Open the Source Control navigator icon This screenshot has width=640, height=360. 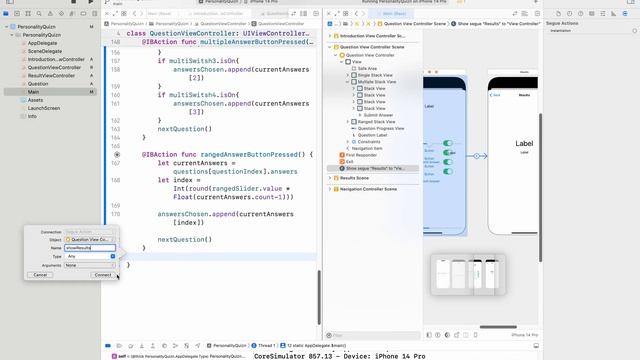[x=17, y=13]
